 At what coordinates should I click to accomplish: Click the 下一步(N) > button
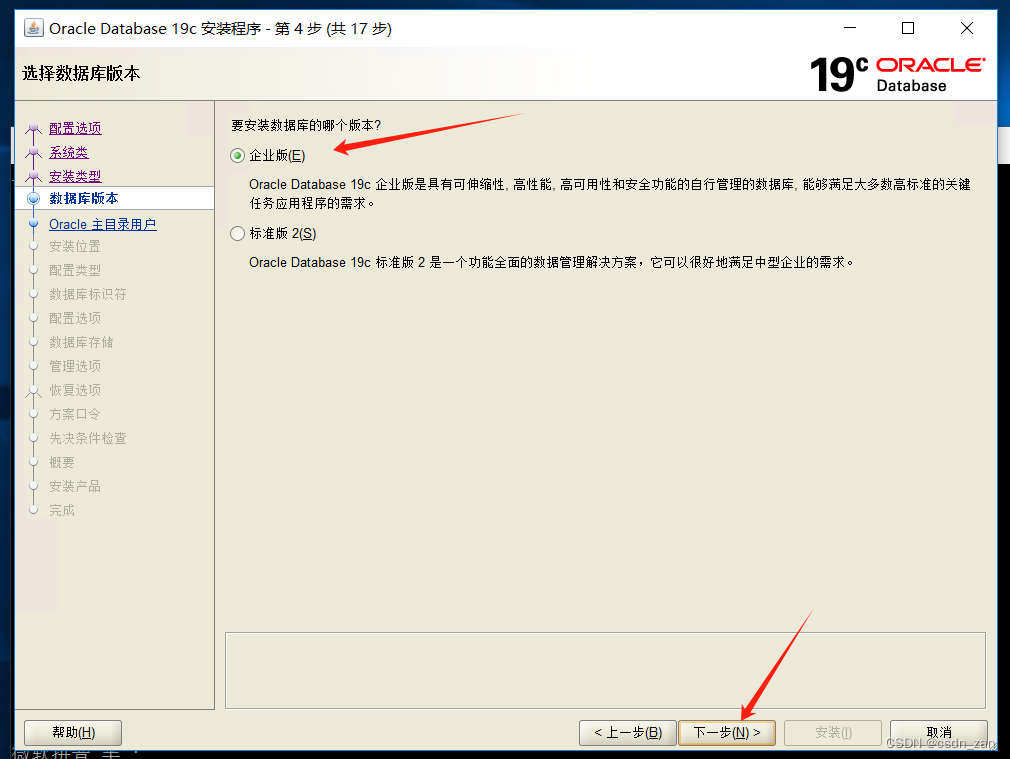click(x=727, y=733)
